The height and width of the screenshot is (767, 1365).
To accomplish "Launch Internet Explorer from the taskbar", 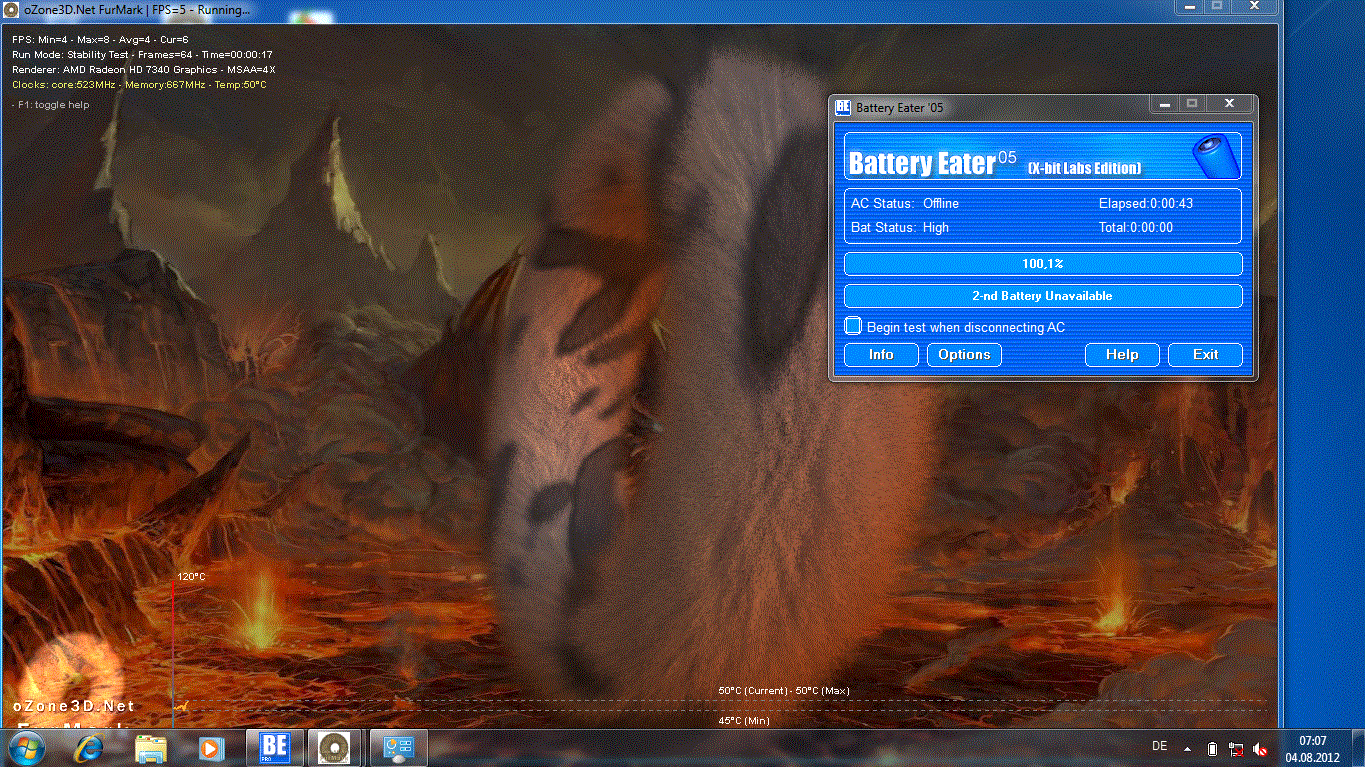I will tap(90, 747).
